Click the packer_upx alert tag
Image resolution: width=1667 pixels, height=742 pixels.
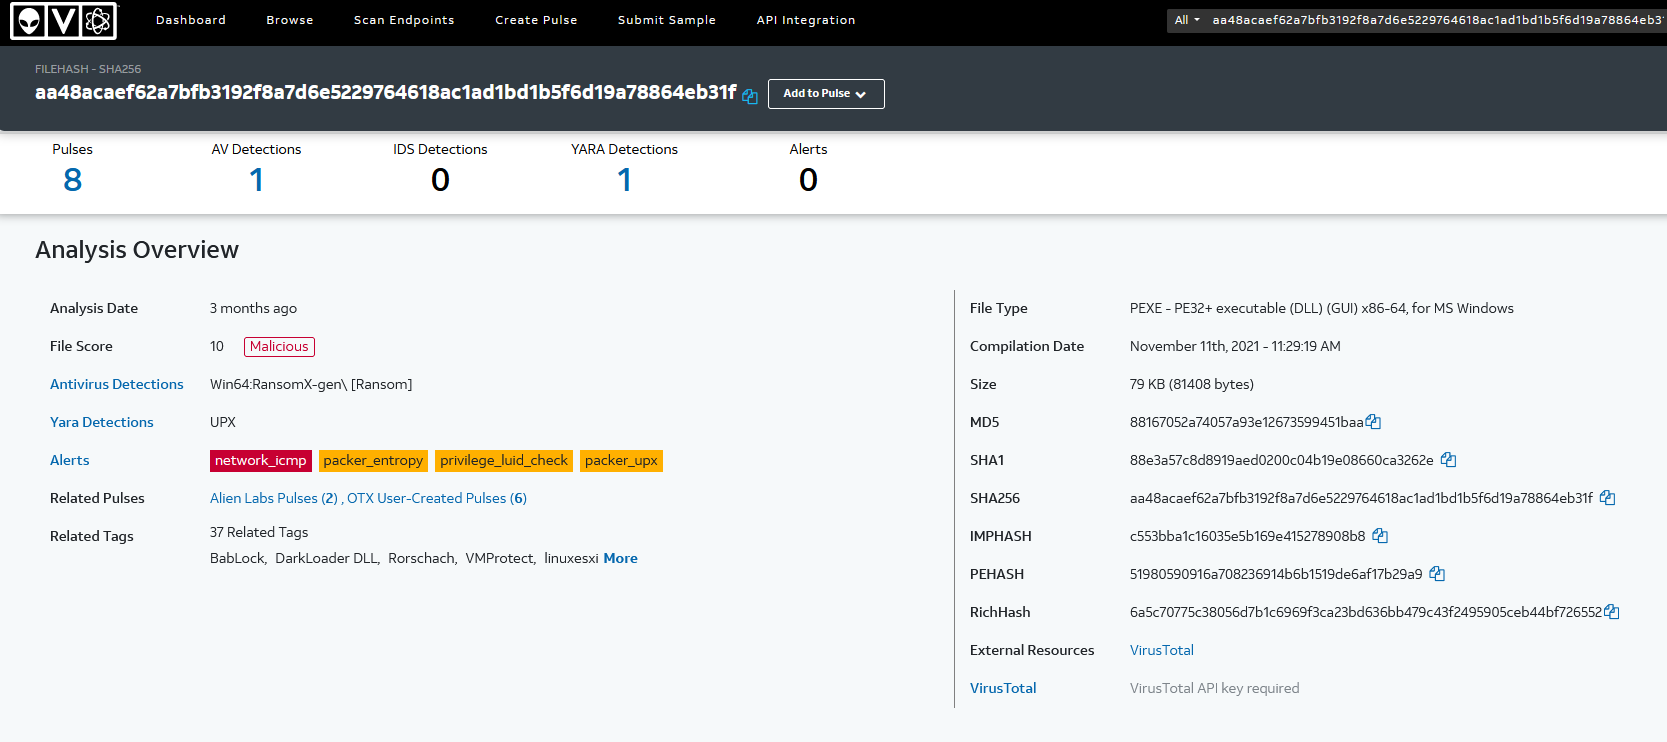click(x=621, y=461)
